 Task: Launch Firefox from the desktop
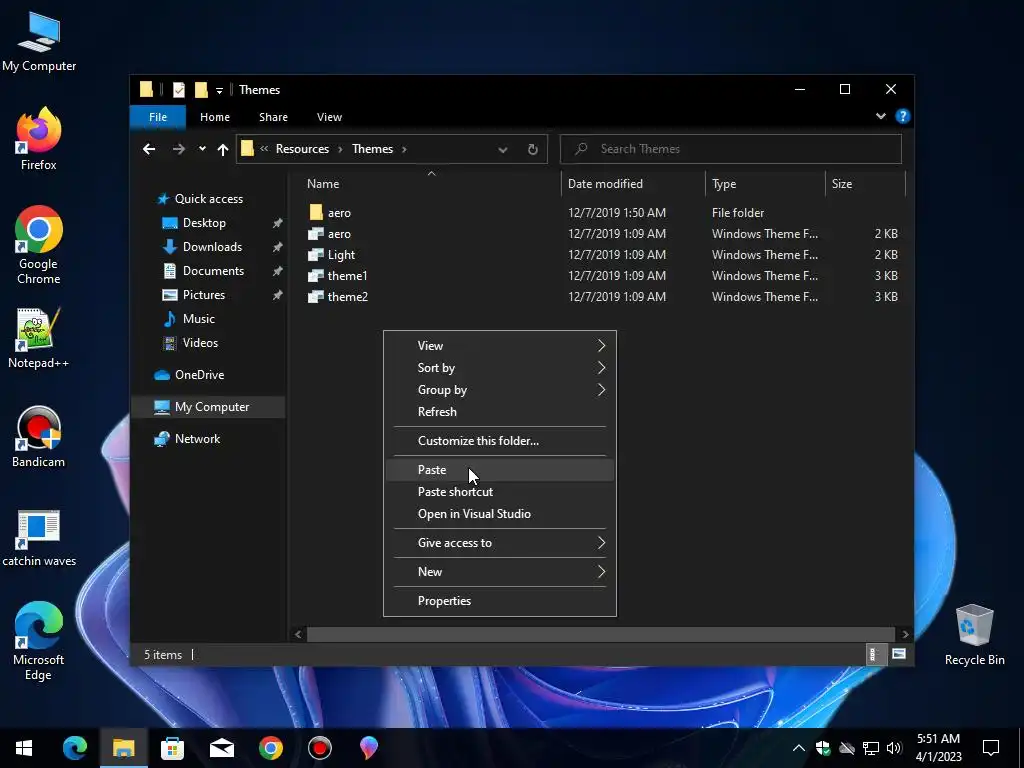point(39,139)
